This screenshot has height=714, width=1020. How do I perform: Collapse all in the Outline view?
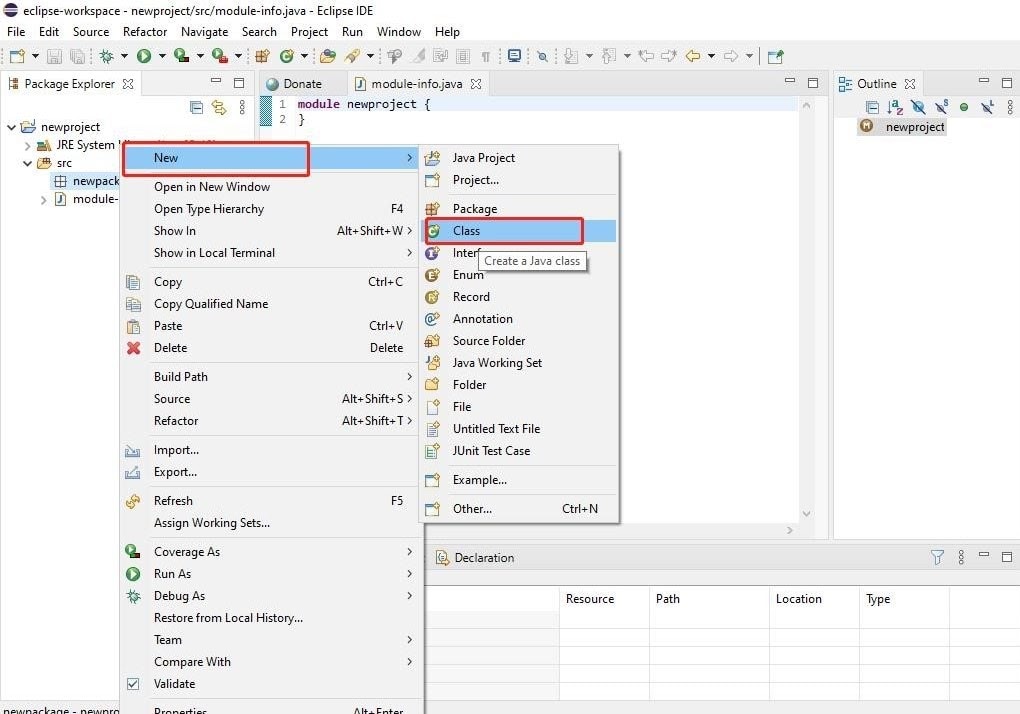point(872,107)
